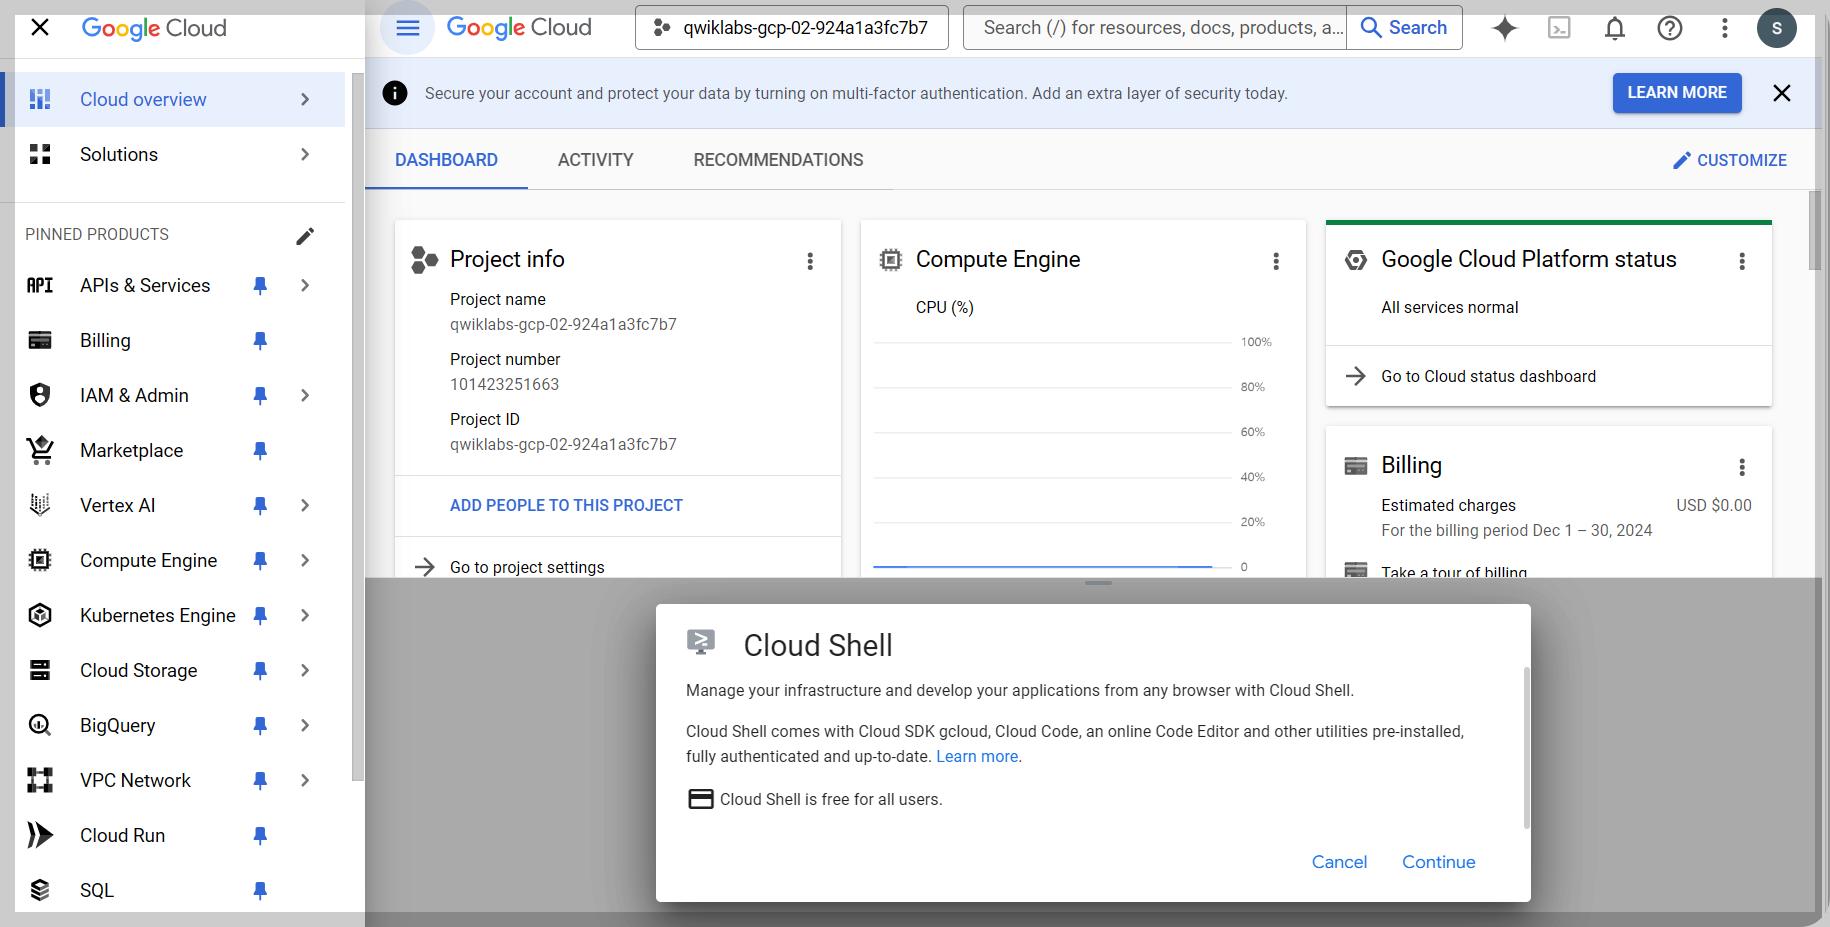
Task: Open the notifications bell
Action: [x=1614, y=28]
